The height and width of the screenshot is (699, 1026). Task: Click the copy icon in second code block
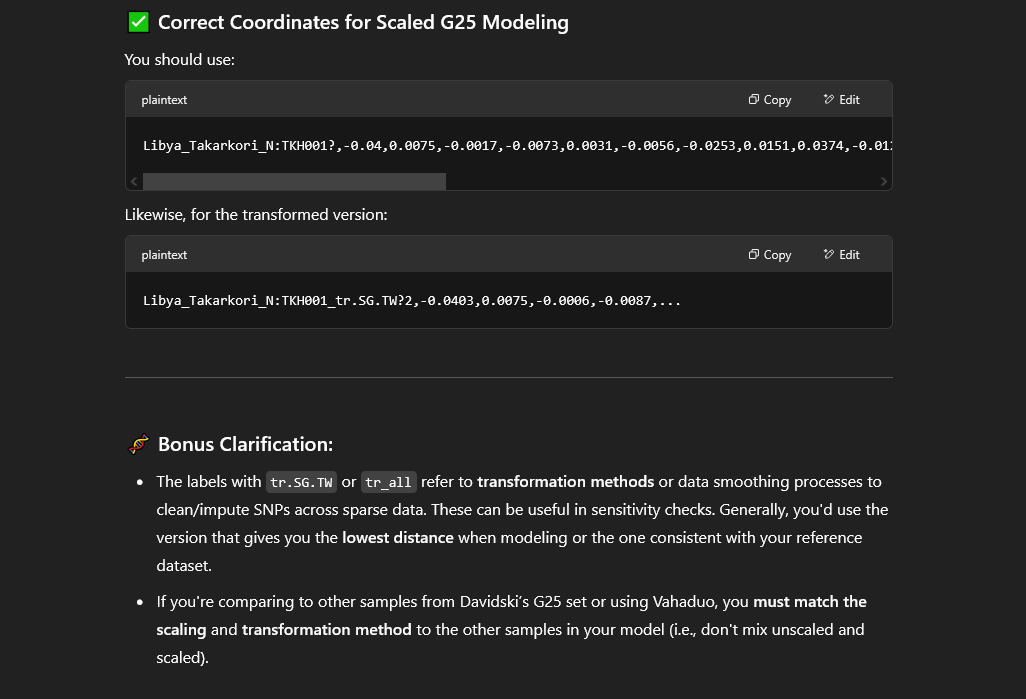point(754,255)
